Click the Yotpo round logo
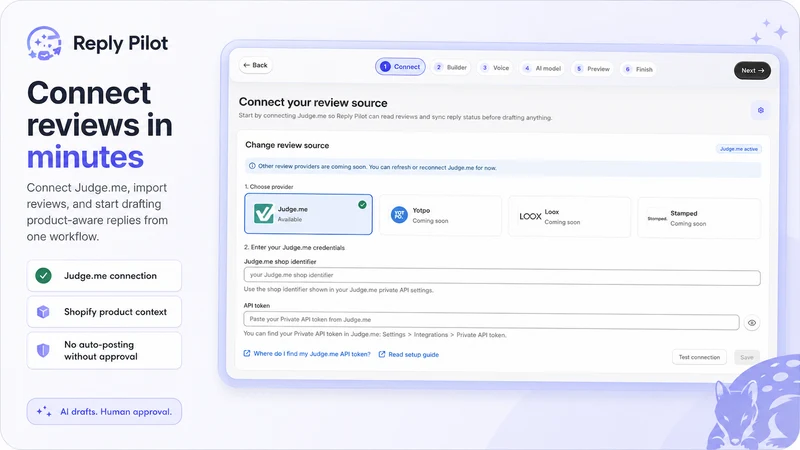 point(399,215)
